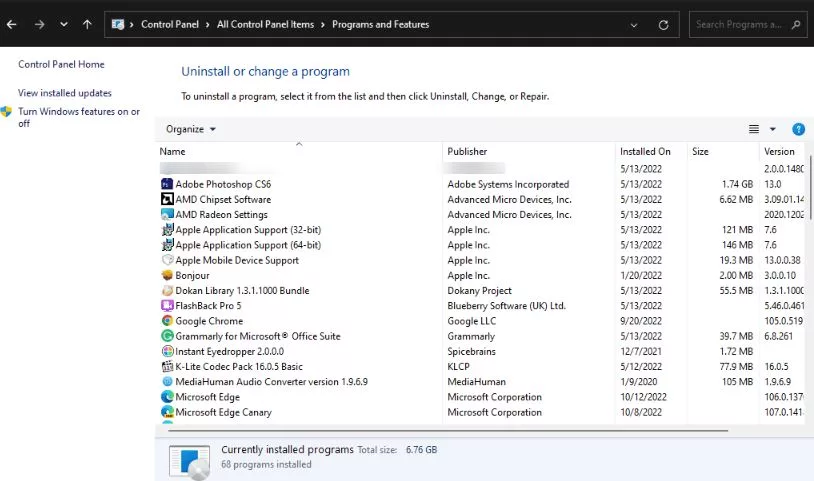The image size is (814, 481).
Task: Click the shield icon beside Windows features
Action: coord(6,111)
